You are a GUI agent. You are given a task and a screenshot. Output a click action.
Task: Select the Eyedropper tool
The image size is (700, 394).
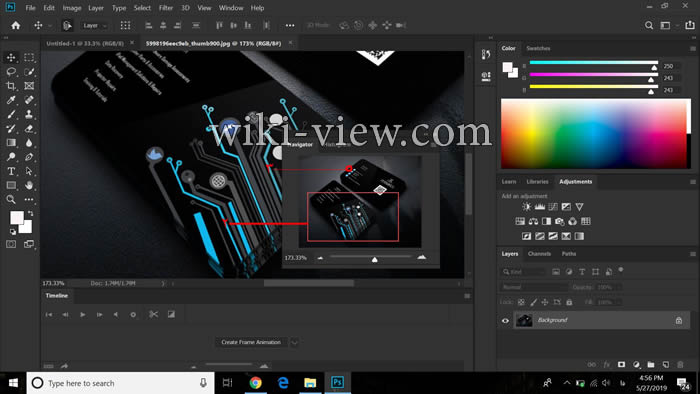pyautogui.click(x=11, y=100)
